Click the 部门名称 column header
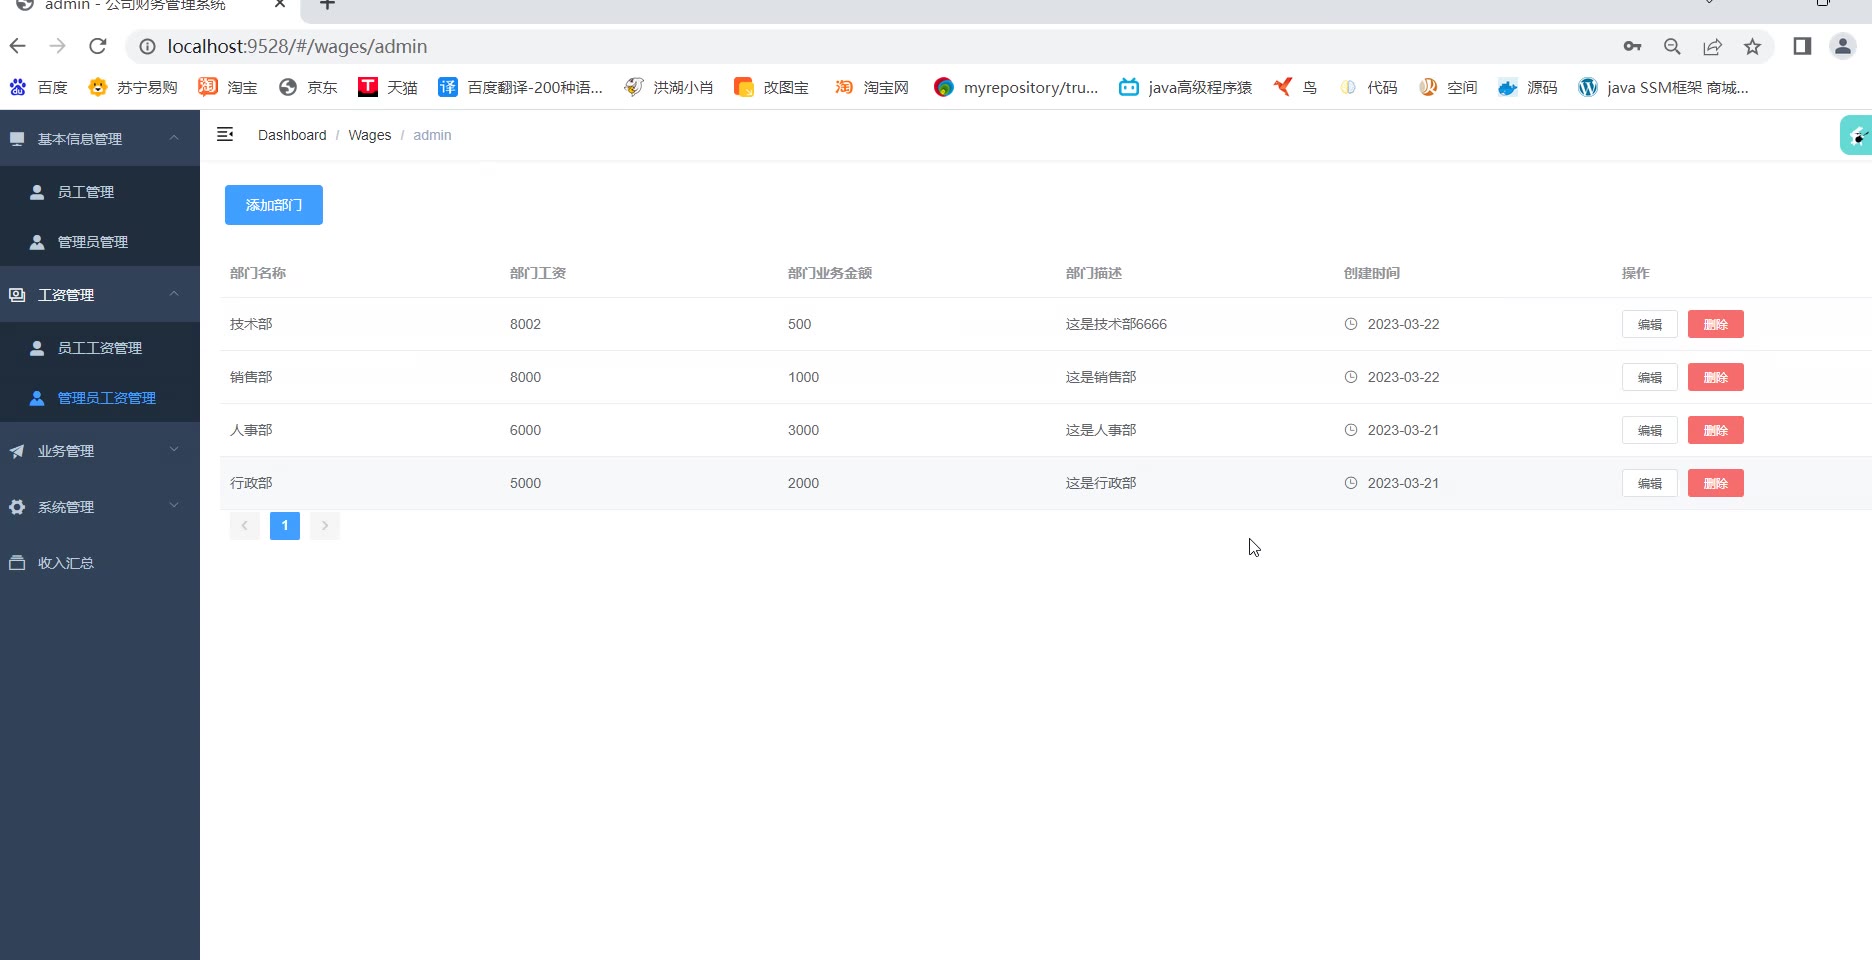This screenshot has width=1872, height=960. point(258,273)
